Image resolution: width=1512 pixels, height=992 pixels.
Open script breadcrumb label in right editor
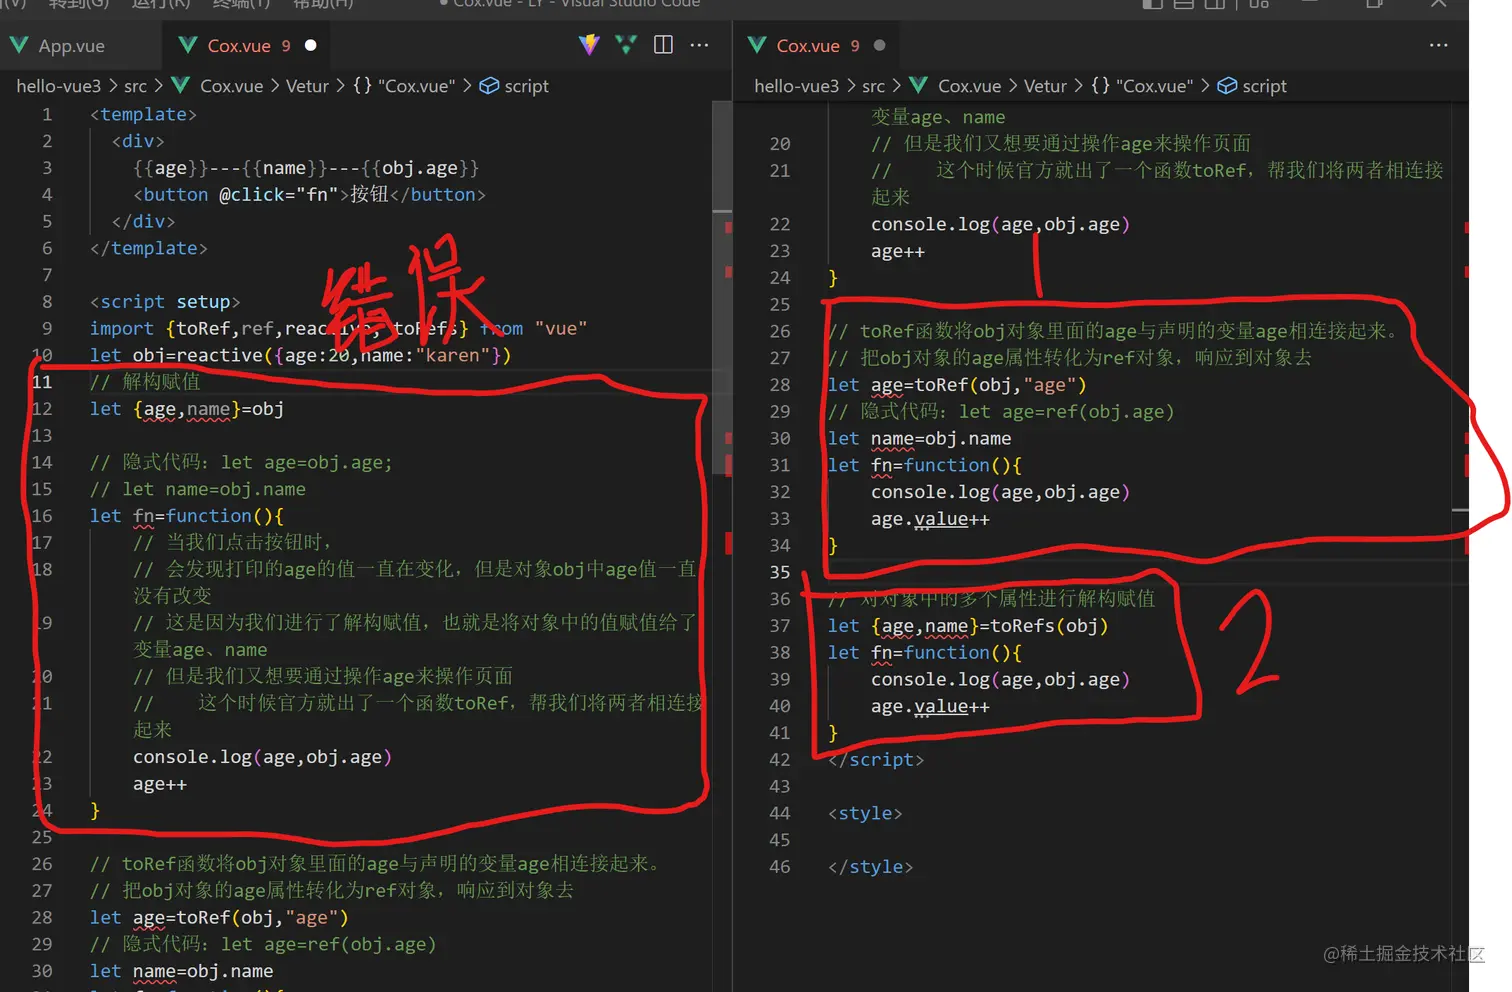(x=1264, y=86)
